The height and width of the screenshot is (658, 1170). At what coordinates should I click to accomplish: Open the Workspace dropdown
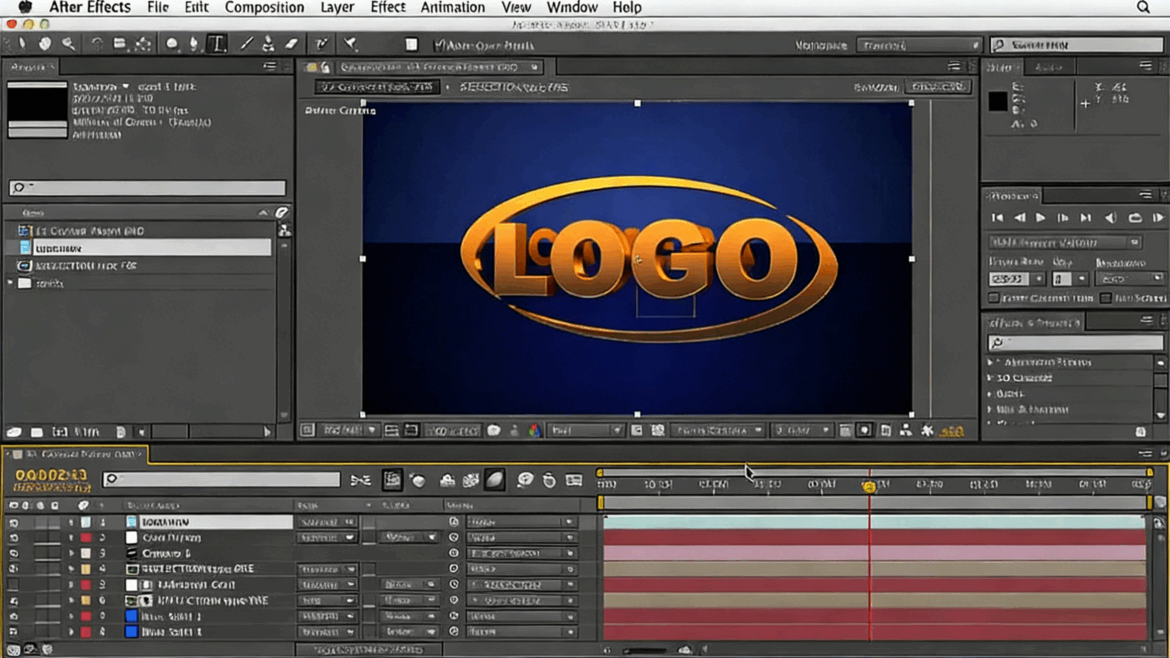(918, 45)
